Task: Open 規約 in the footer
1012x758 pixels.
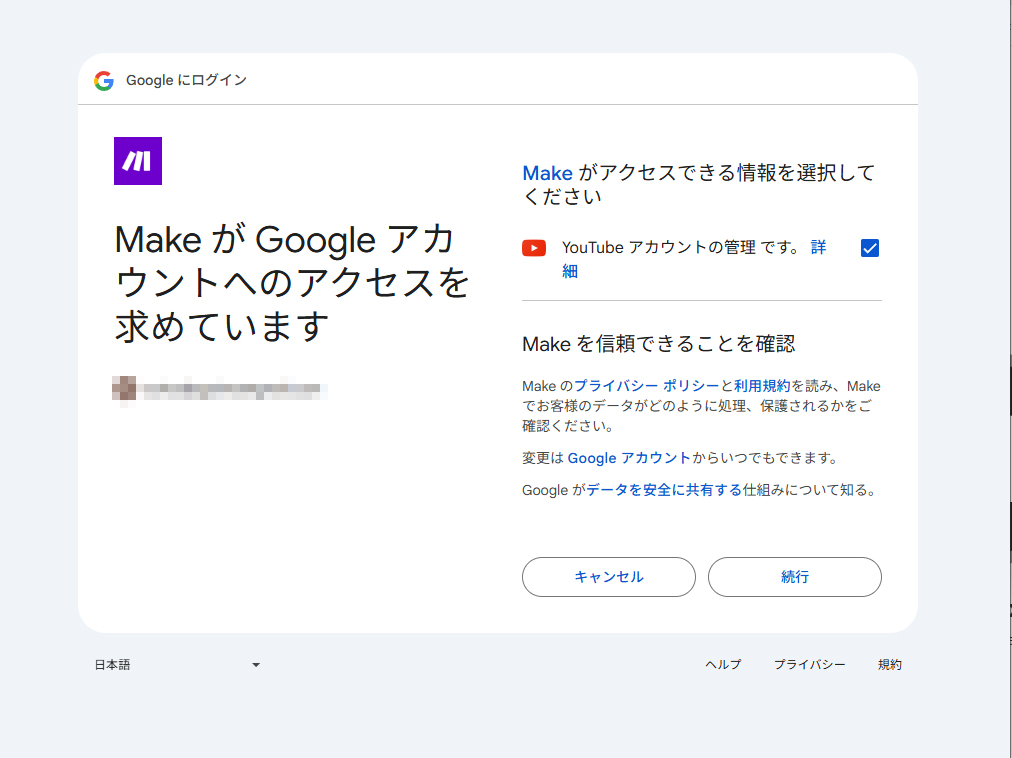Action: 889,665
